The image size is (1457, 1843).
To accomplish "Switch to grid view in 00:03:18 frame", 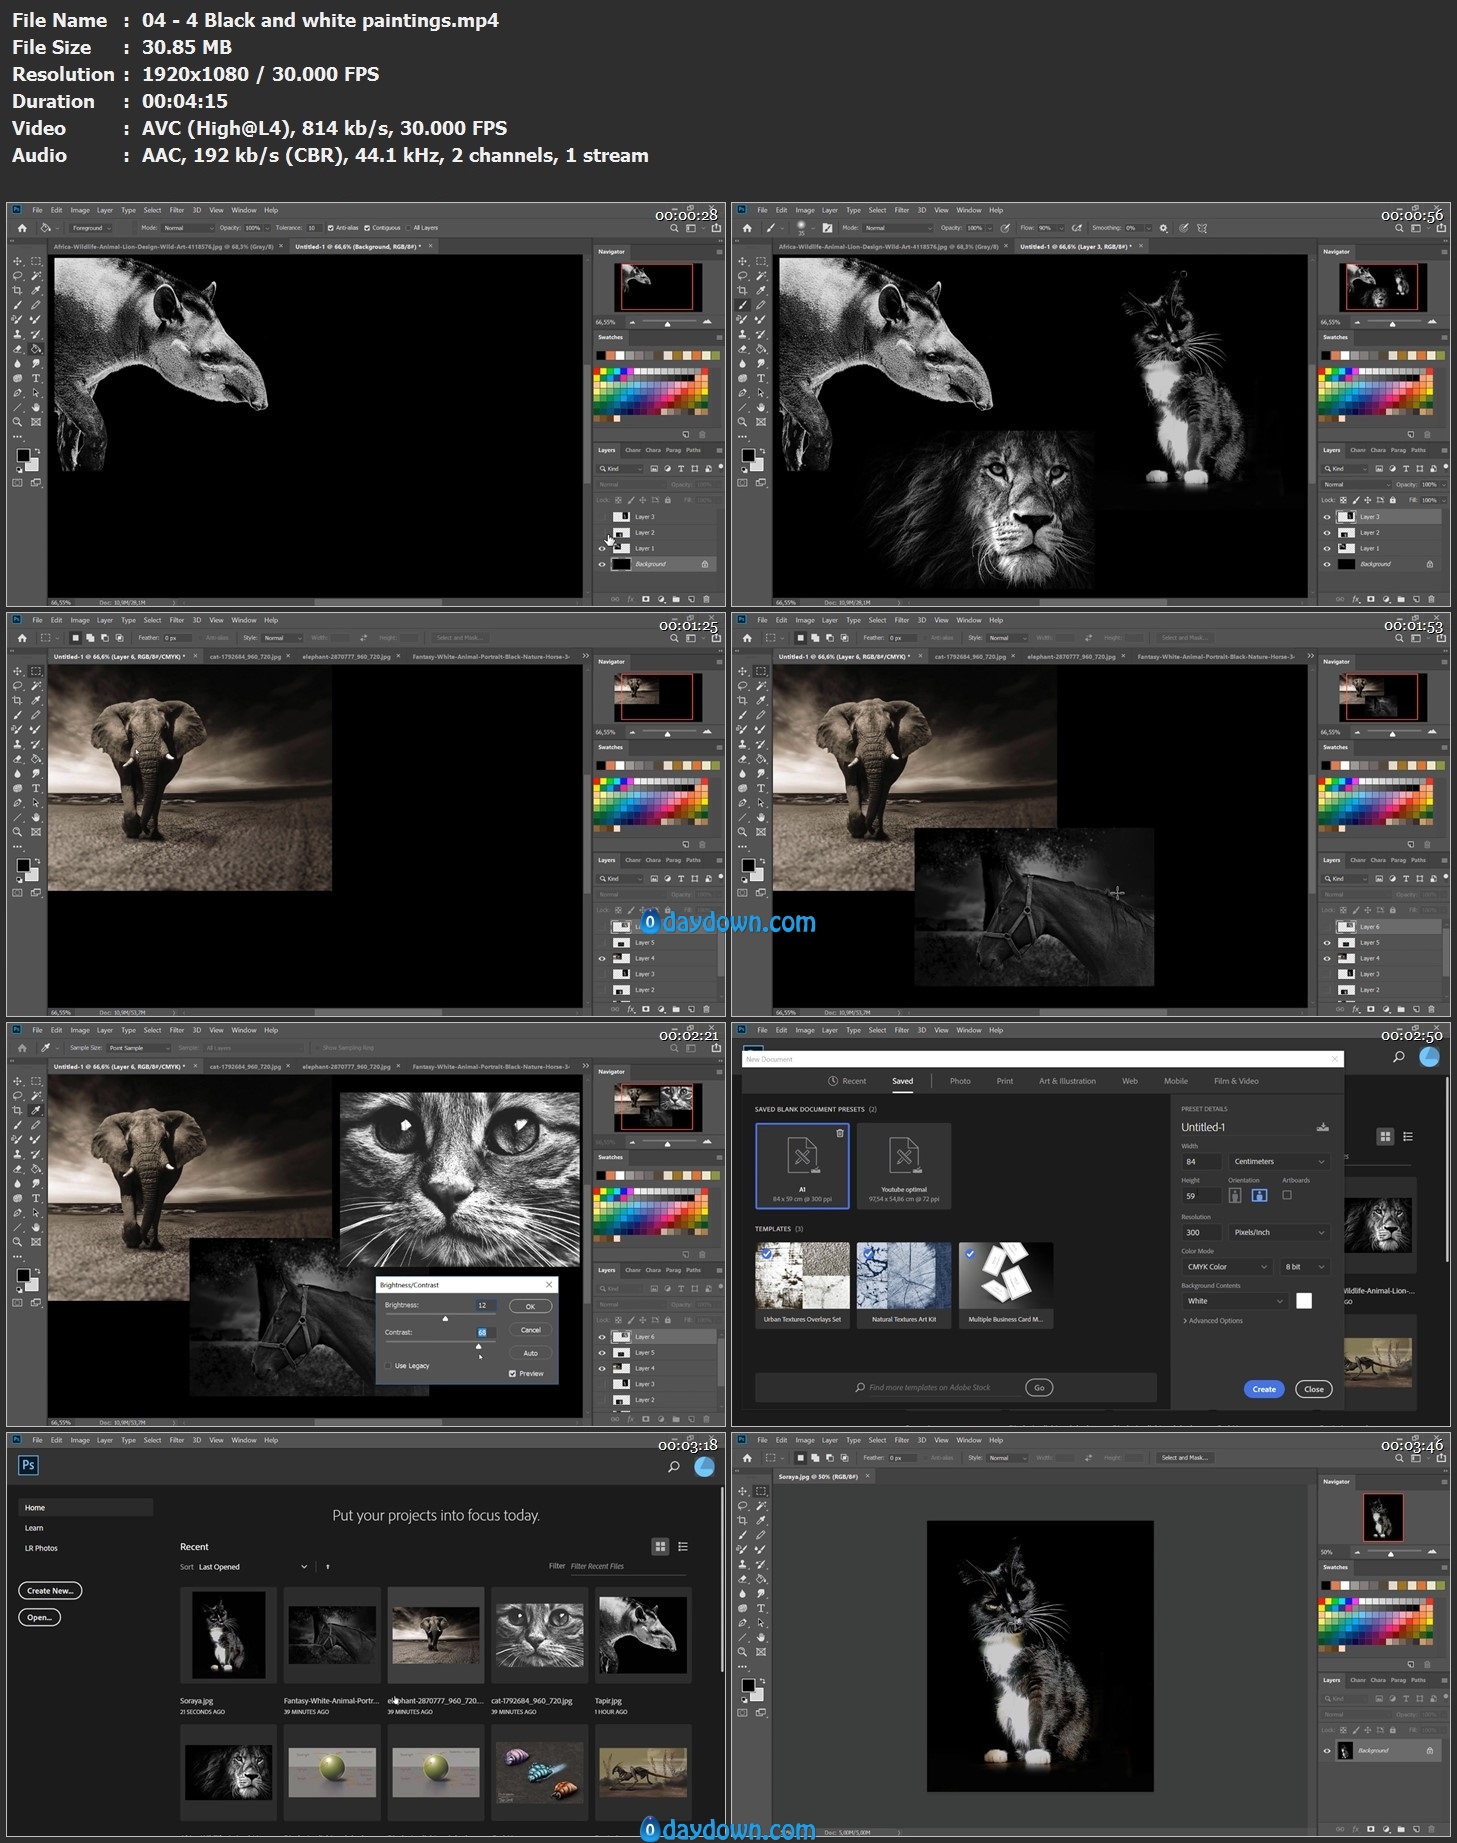I will [x=660, y=1546].
